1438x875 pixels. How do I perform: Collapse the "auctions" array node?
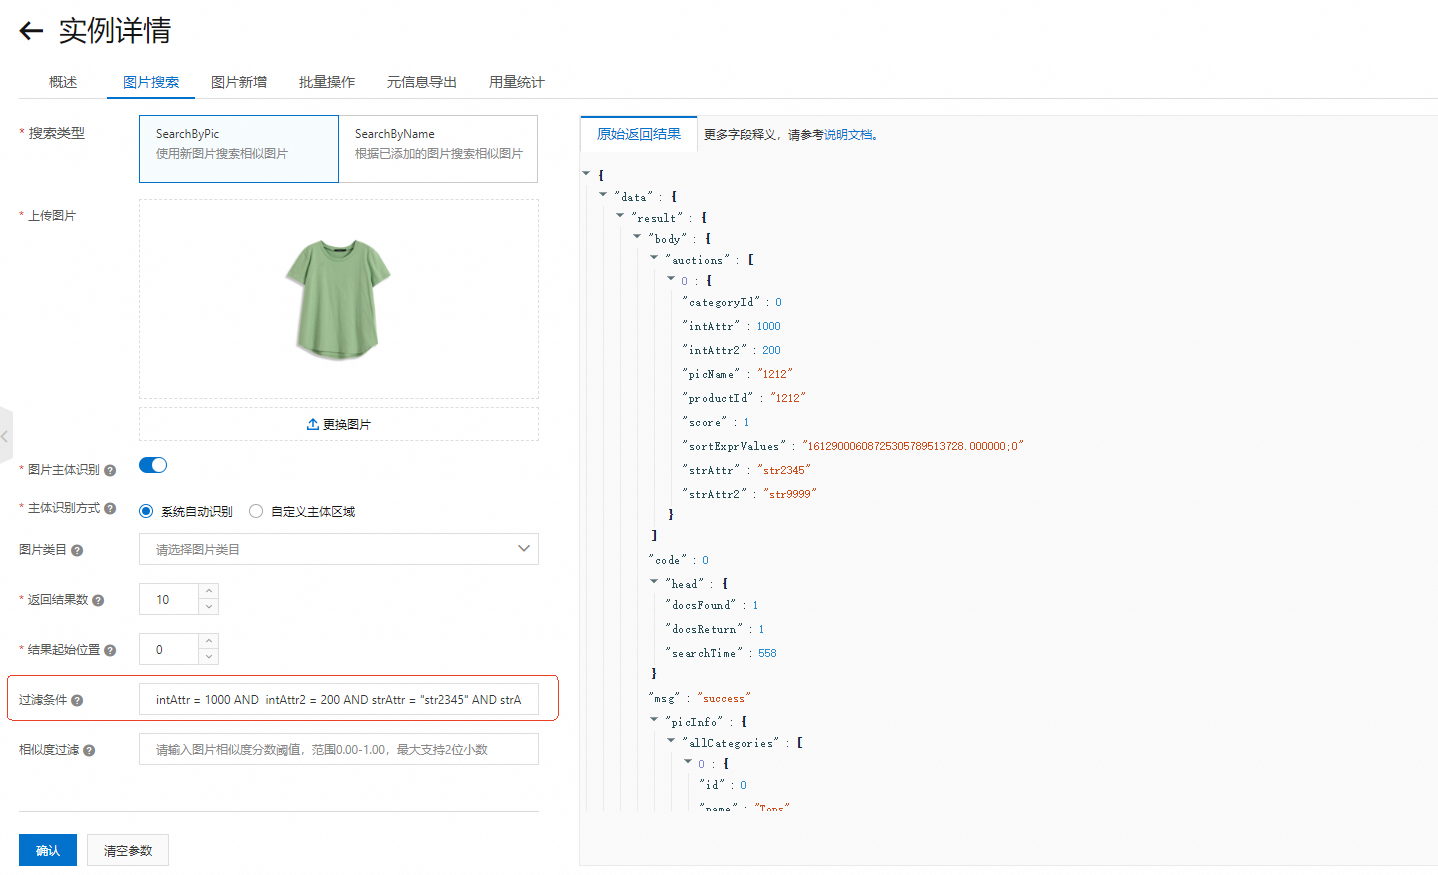point(654,258)
